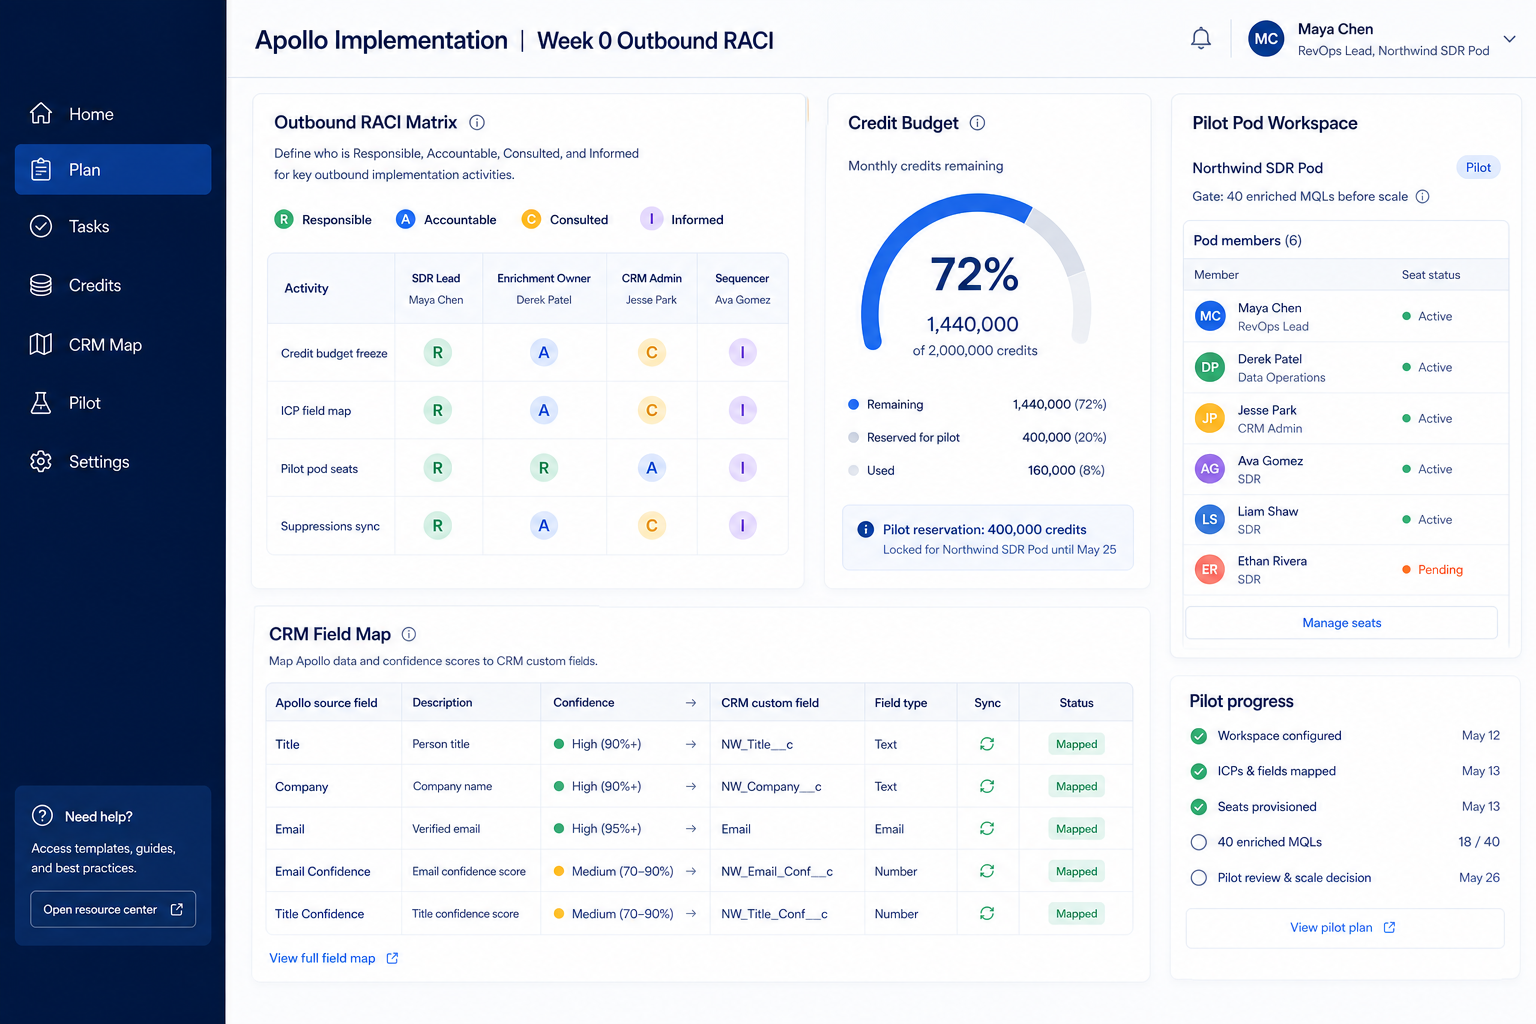Click the Pilot badge on Northwind SDR Pod
The image size is (1536, 1024).
pyautogui.click(x=1478, y=168)
